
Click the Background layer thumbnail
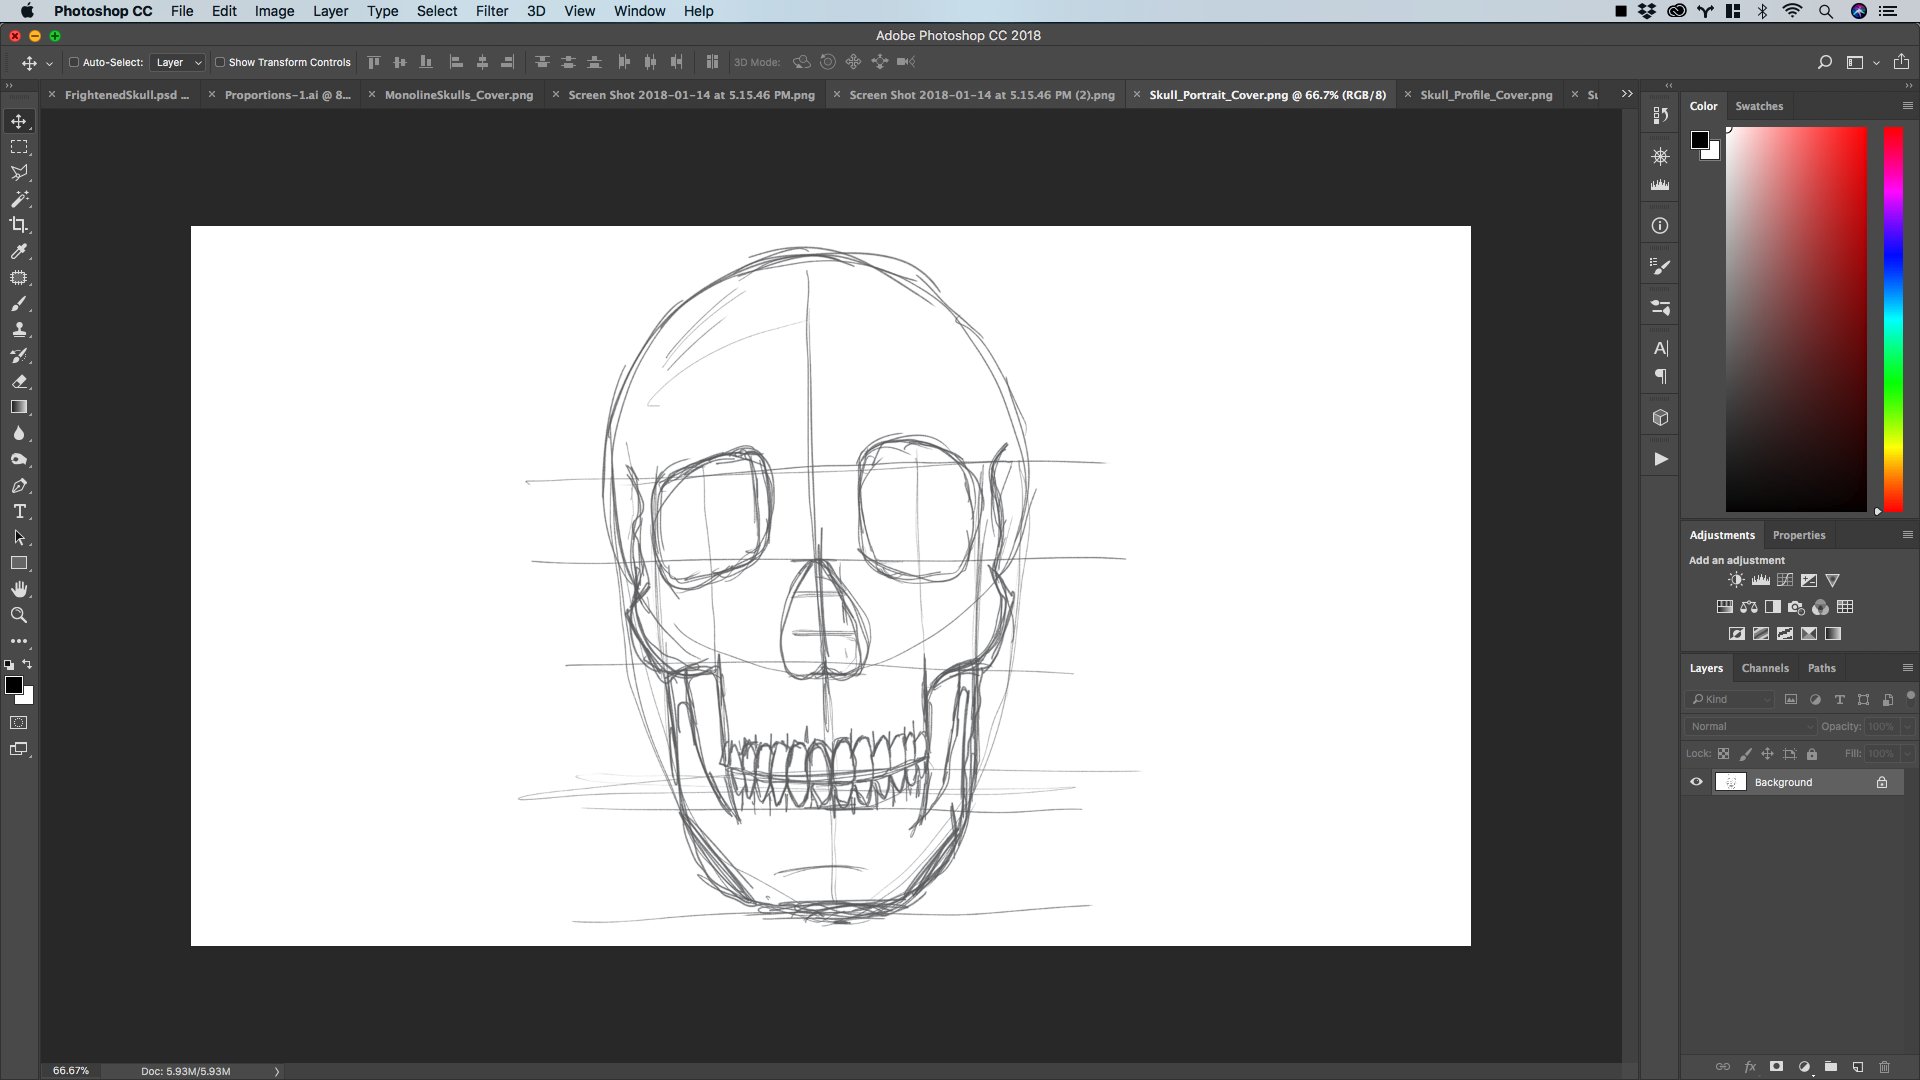(x=1730, y=782)
